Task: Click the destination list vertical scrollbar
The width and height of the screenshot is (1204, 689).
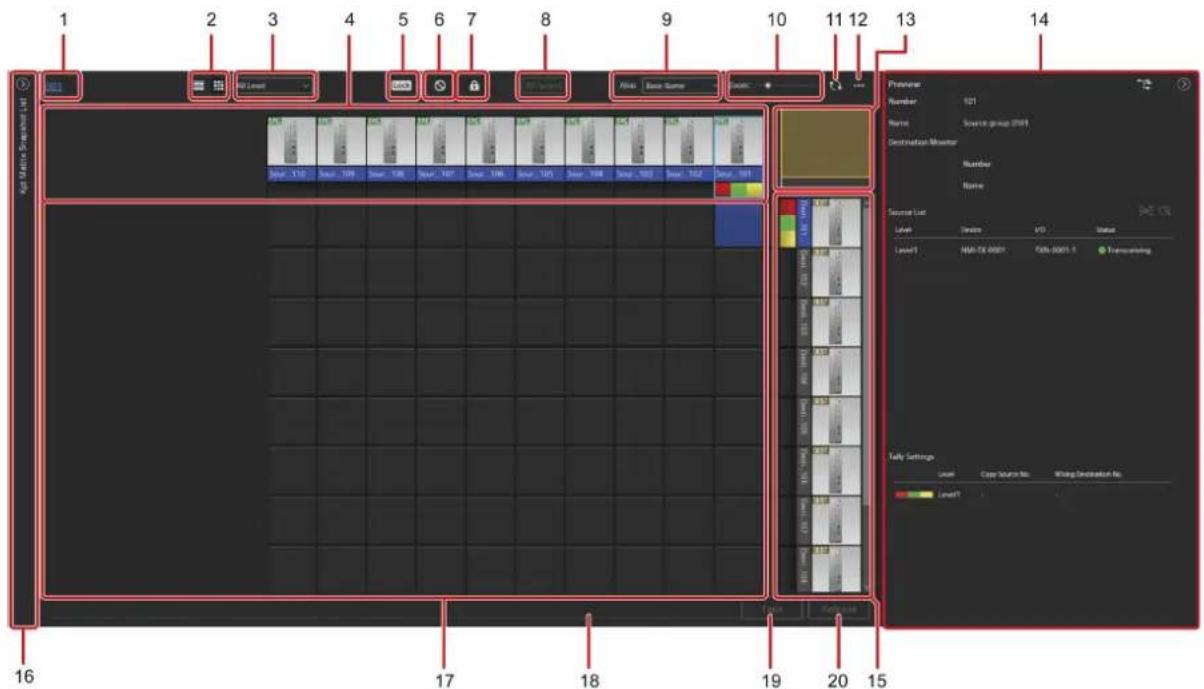Action: (x=865, y=395)
